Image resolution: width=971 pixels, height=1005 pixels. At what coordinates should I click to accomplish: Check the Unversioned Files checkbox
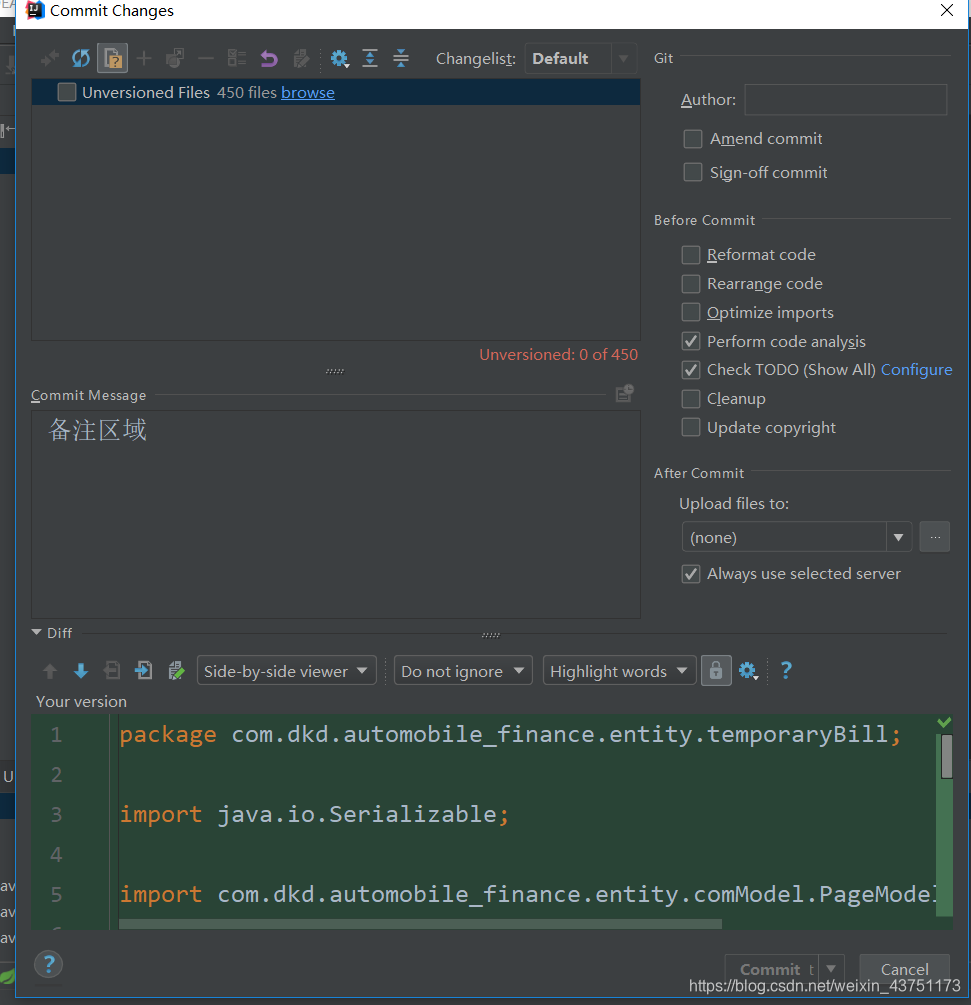tap(67, 92)
